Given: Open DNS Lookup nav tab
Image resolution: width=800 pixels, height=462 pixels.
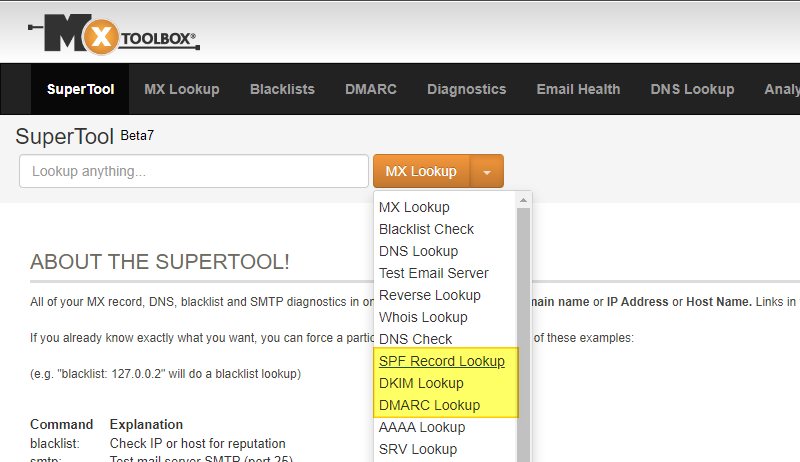Looking at the screenshot, I should click(x=692, y=89).
